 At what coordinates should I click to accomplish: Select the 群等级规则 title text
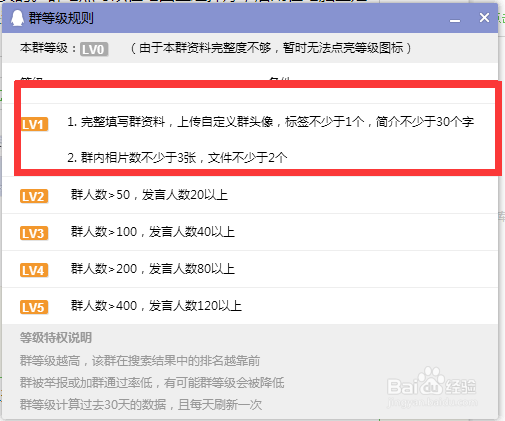coord(61,18)
